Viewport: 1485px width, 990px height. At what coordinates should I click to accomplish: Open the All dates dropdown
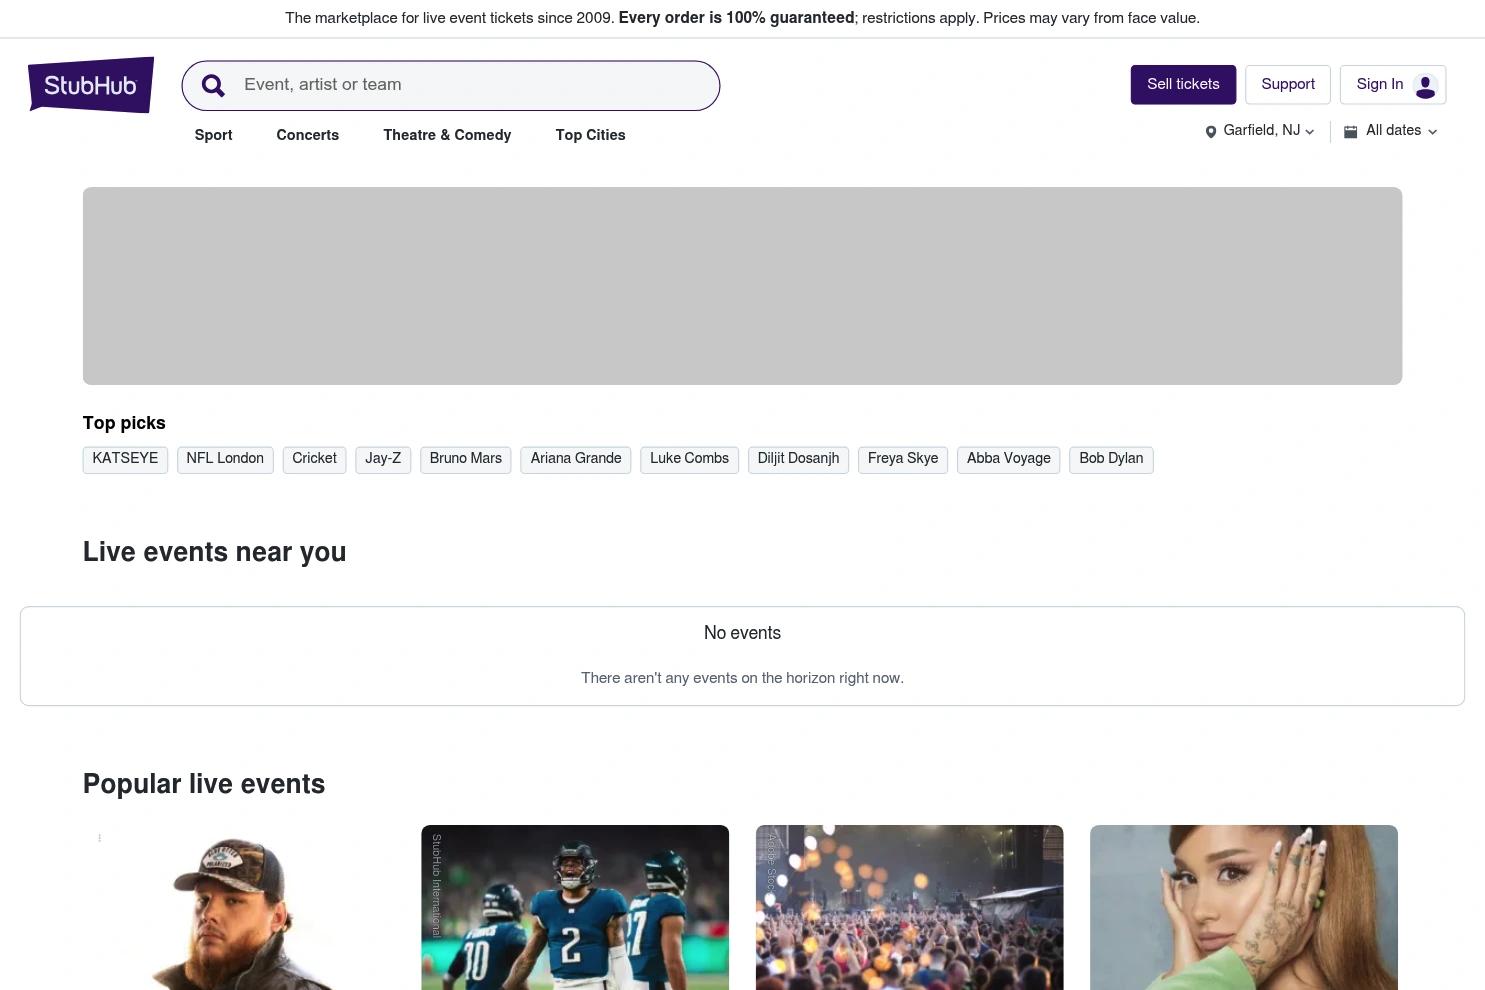1391,131
